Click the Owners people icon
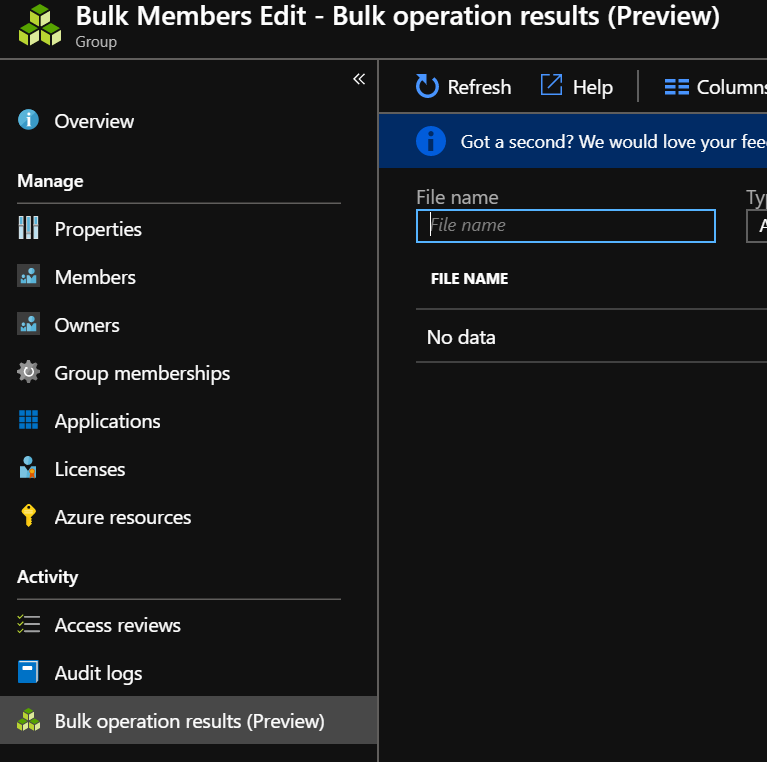This screenshot has height=762, width=767. click(x=28, y=325)
